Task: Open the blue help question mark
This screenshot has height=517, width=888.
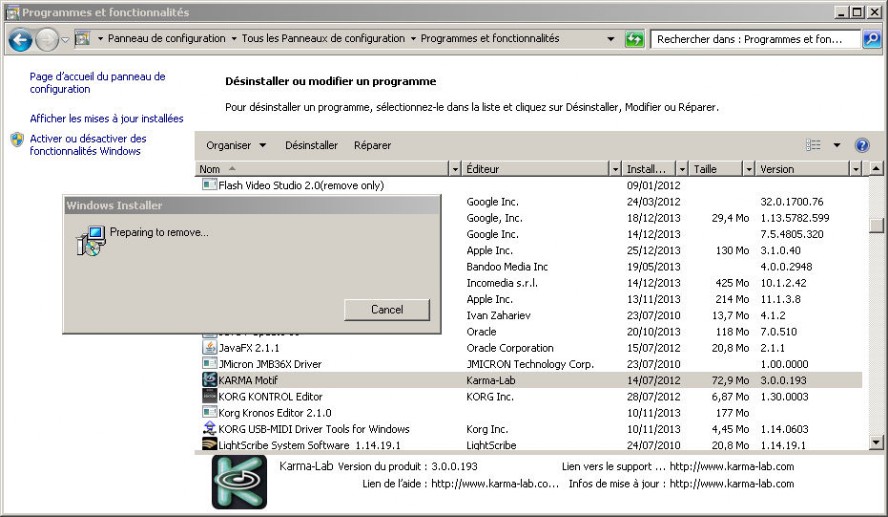Action: pyautogui.click(x=862, y=145)
